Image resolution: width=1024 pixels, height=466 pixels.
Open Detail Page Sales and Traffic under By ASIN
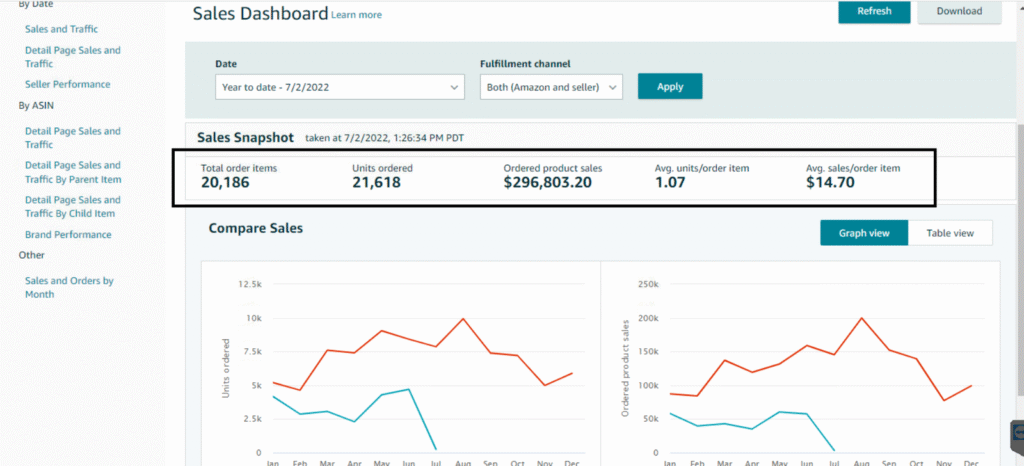(x=72, y=138)
